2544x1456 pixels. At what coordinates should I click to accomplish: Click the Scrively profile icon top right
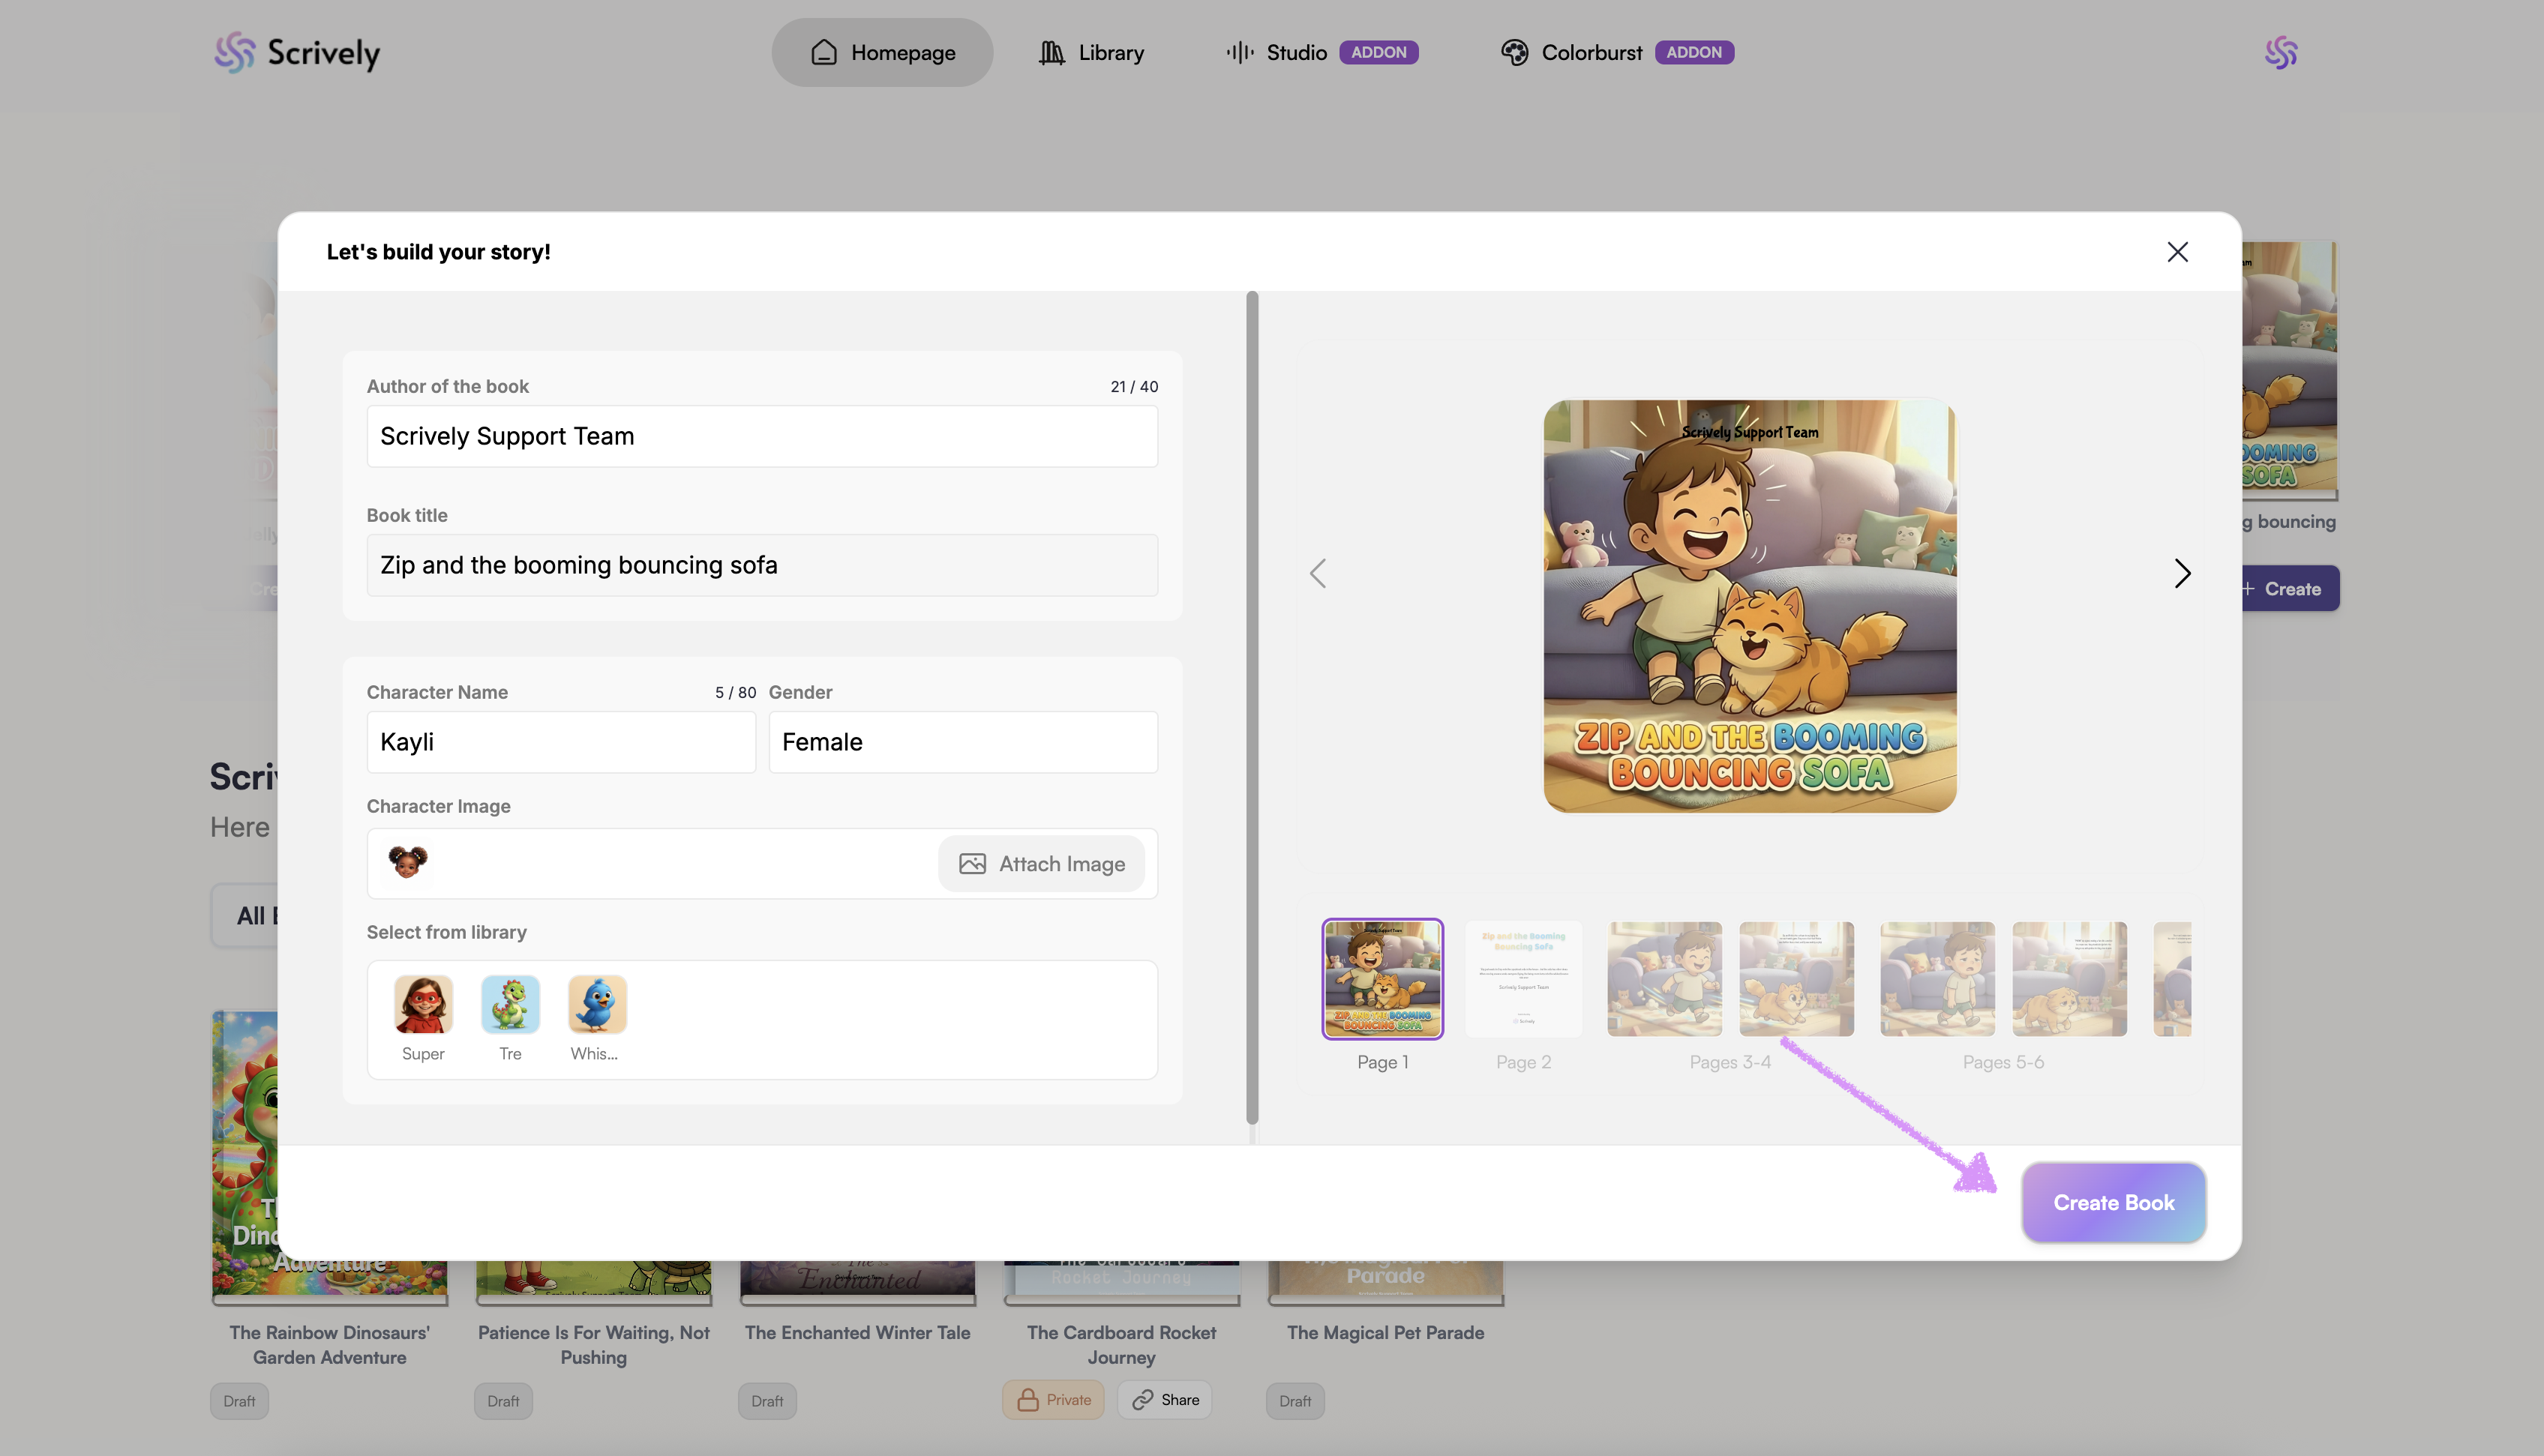click(x=2281, y=52)
